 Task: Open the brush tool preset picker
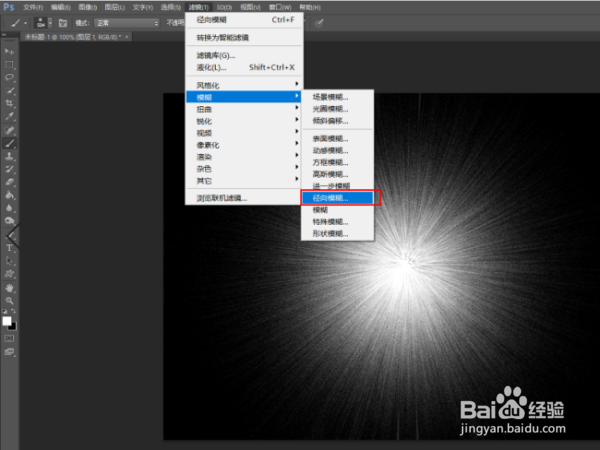[x=18, y=23]
